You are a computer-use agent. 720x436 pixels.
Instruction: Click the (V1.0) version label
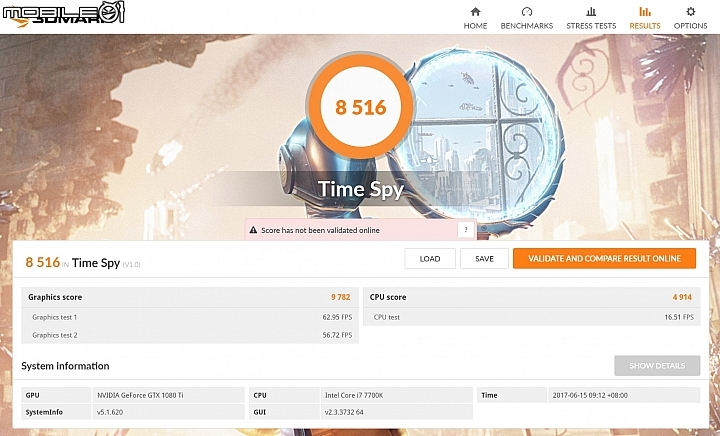click(131, 265)
